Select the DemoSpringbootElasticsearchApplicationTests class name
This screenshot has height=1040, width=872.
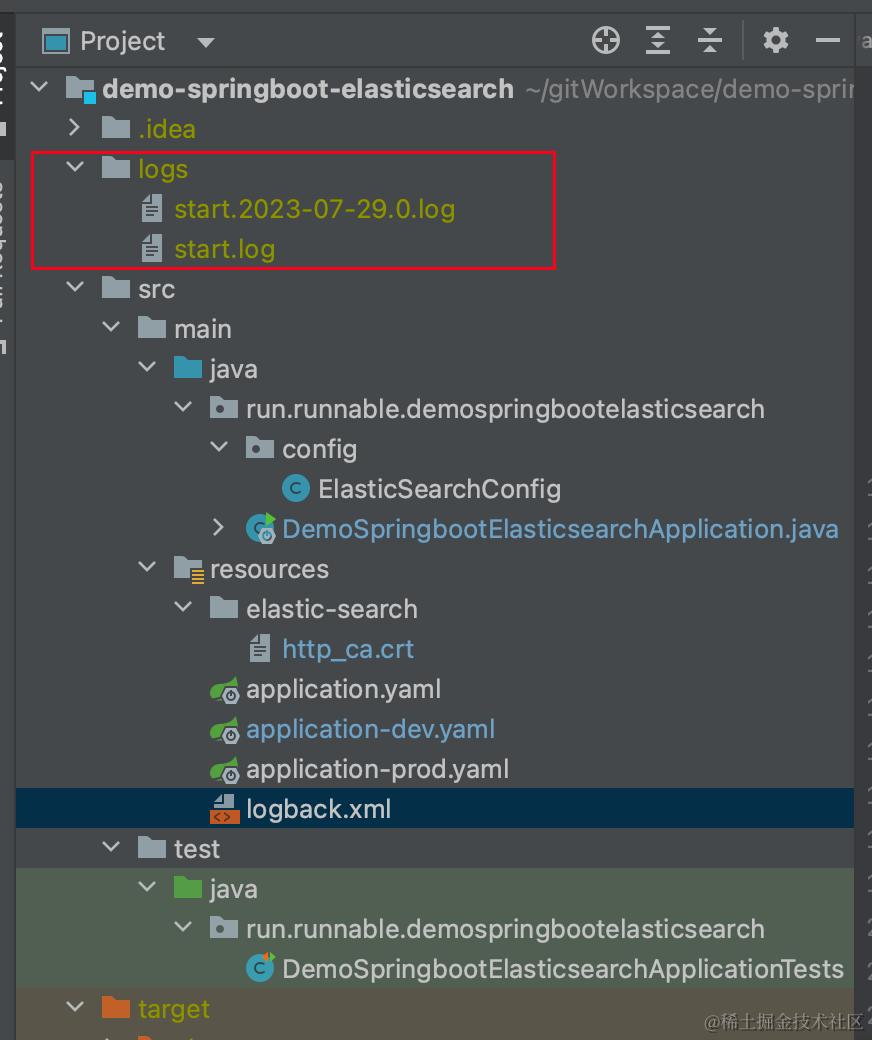[x=563, y=969]
